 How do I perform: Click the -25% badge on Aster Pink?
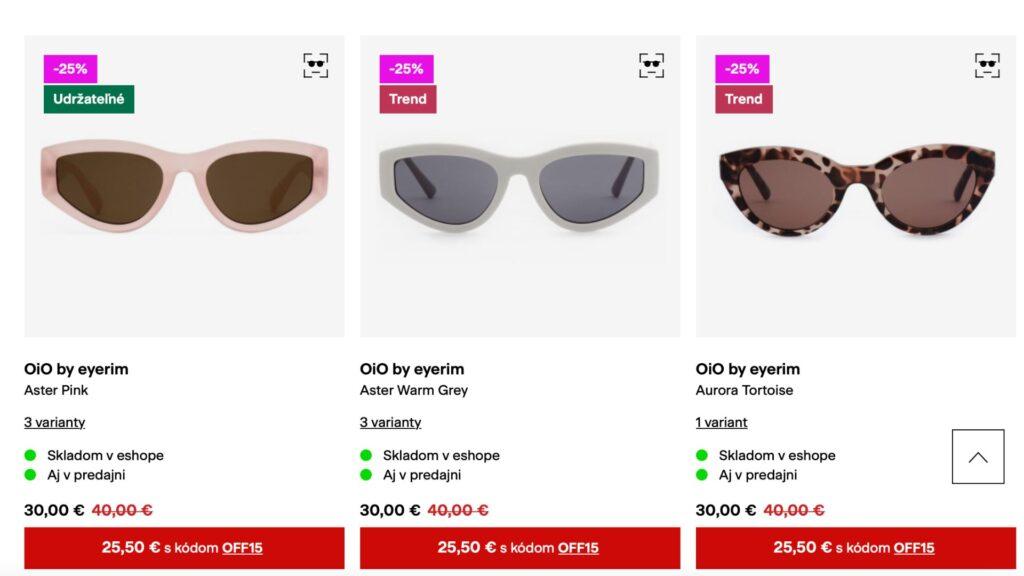point(71,69)
